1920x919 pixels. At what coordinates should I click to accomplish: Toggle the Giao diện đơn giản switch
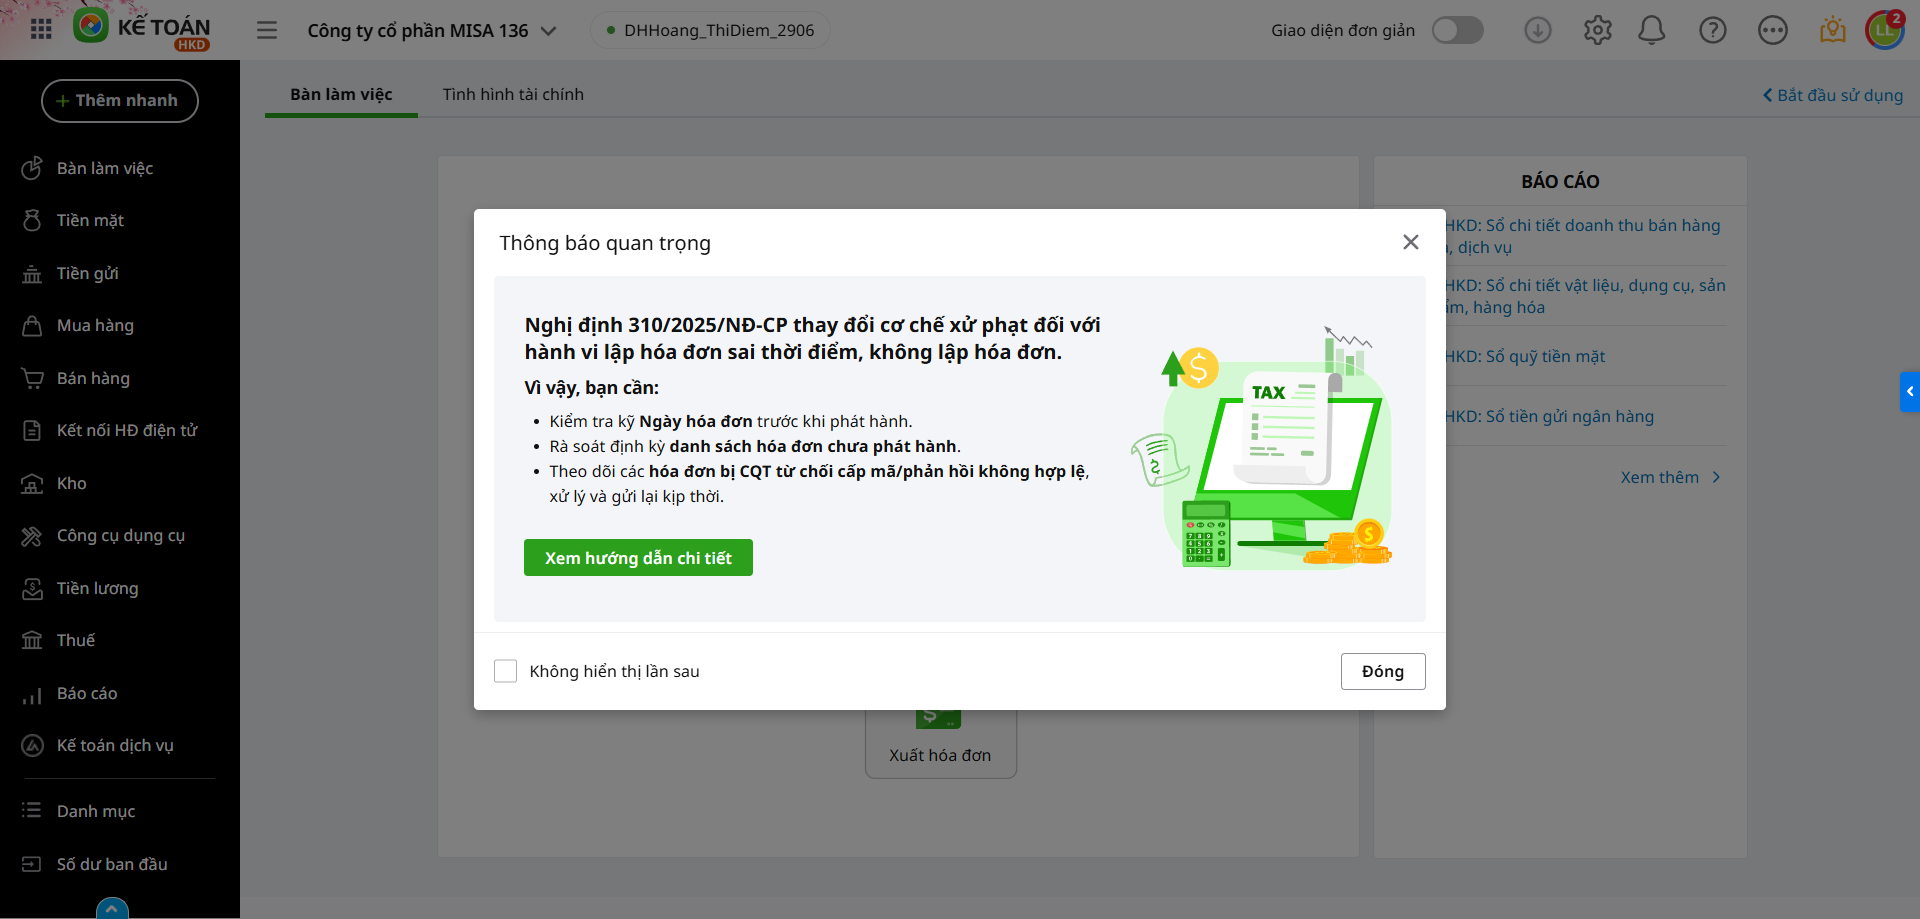pyautogui.click(x=1457, y=30)
